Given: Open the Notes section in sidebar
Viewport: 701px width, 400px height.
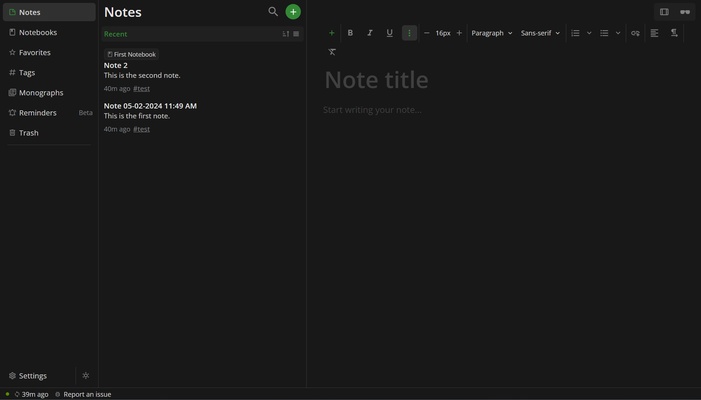Looking at the screenshot, I should point(49,12).
